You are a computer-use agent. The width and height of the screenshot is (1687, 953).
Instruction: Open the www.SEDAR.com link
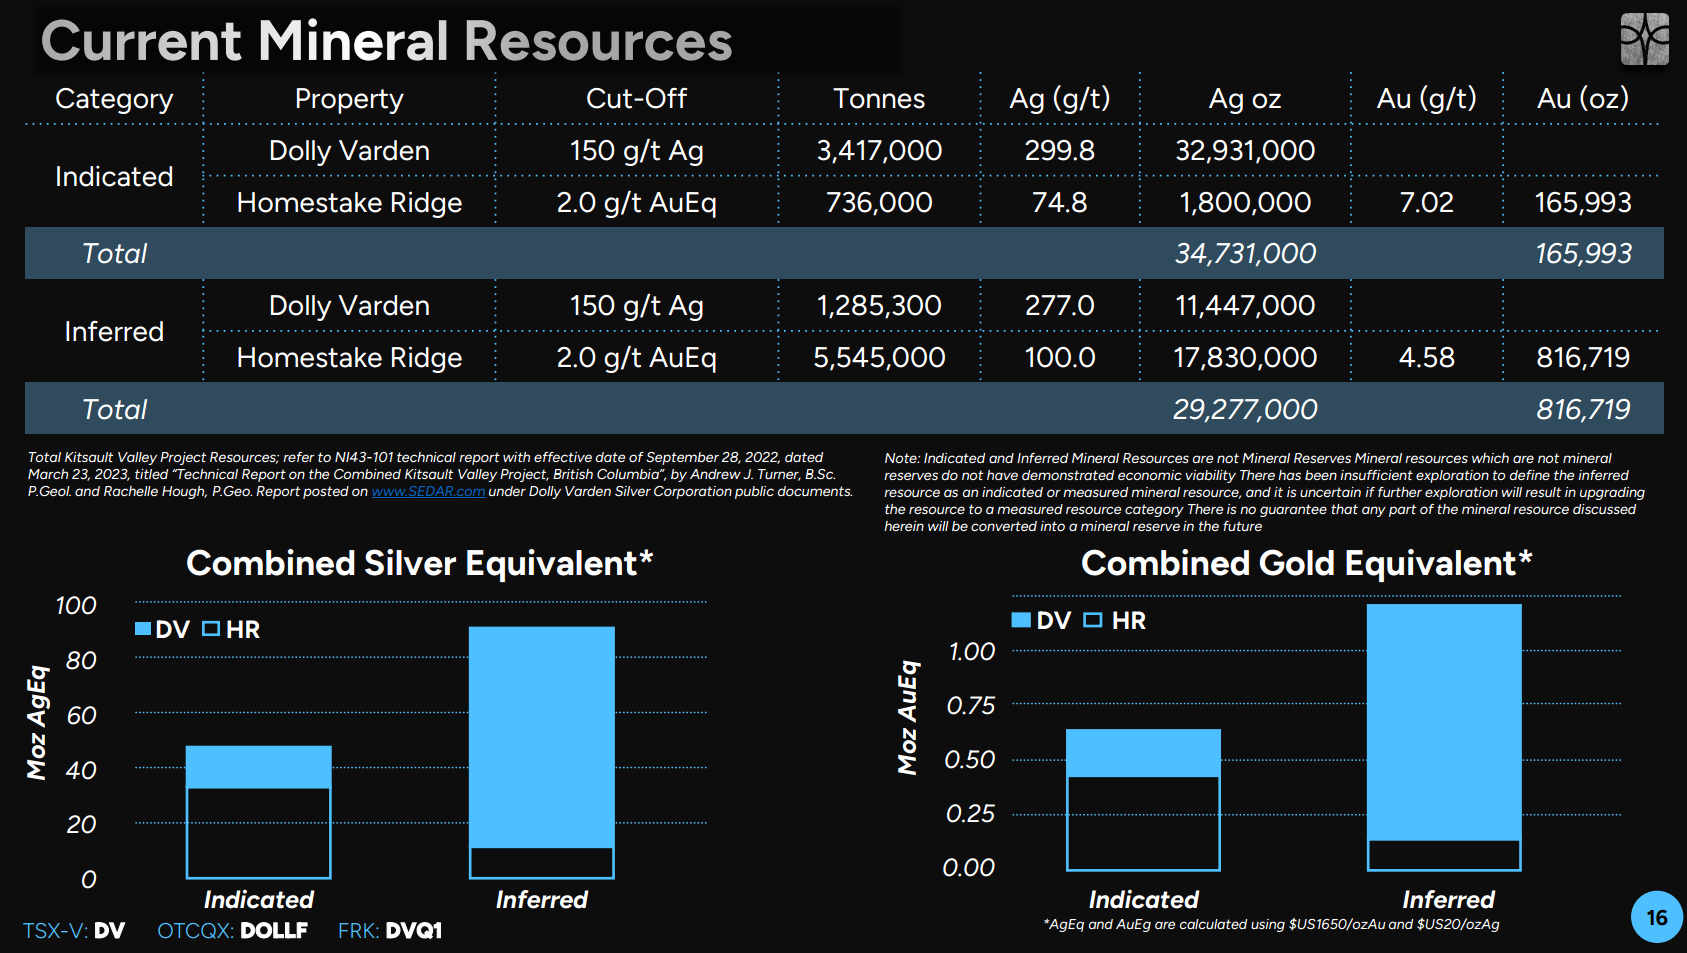[428, 492]
